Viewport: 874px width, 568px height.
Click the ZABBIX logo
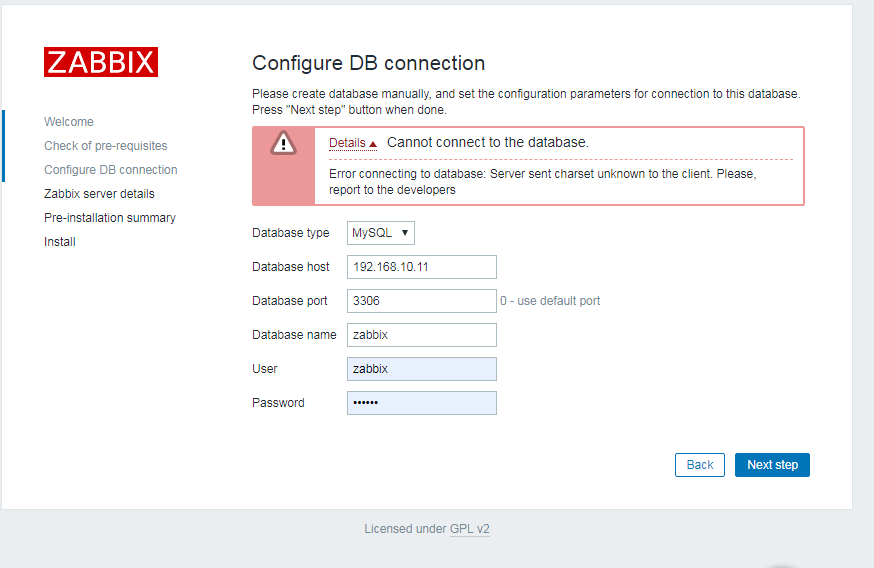coord(101,62)
